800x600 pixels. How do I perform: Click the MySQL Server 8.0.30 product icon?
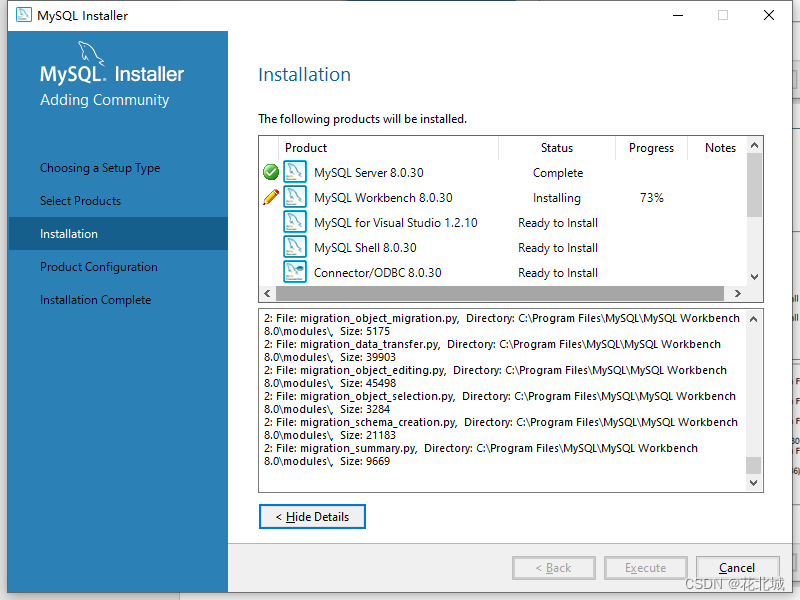tap(295, 172)
